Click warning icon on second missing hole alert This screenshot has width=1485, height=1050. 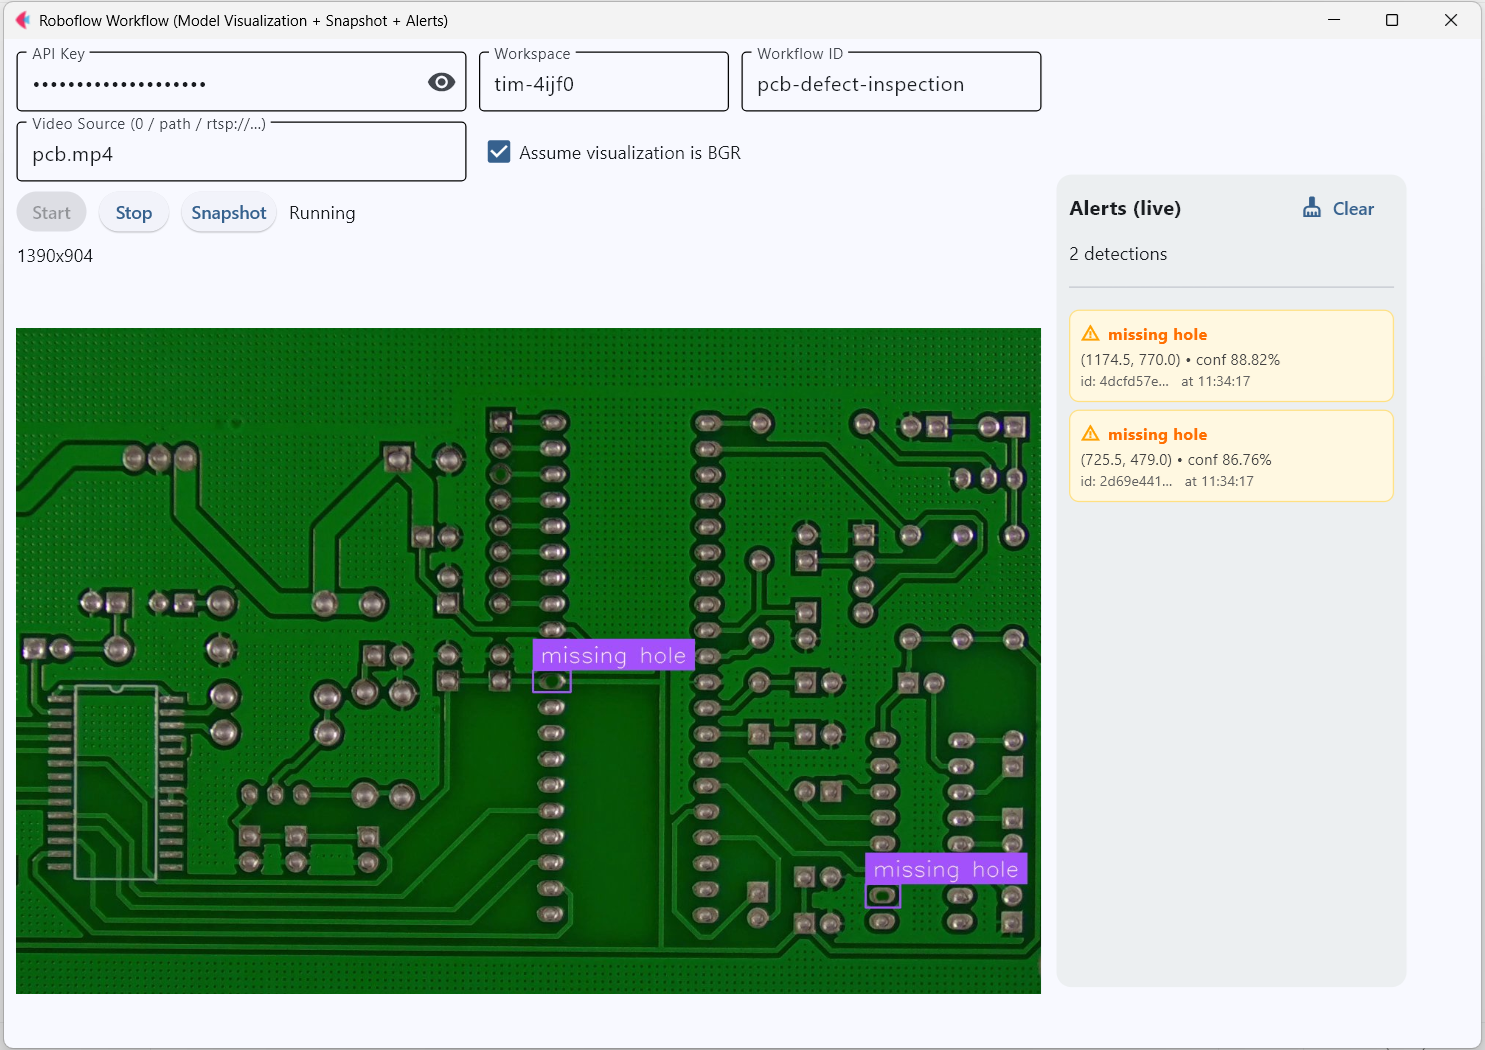[x=1090, y=434]
